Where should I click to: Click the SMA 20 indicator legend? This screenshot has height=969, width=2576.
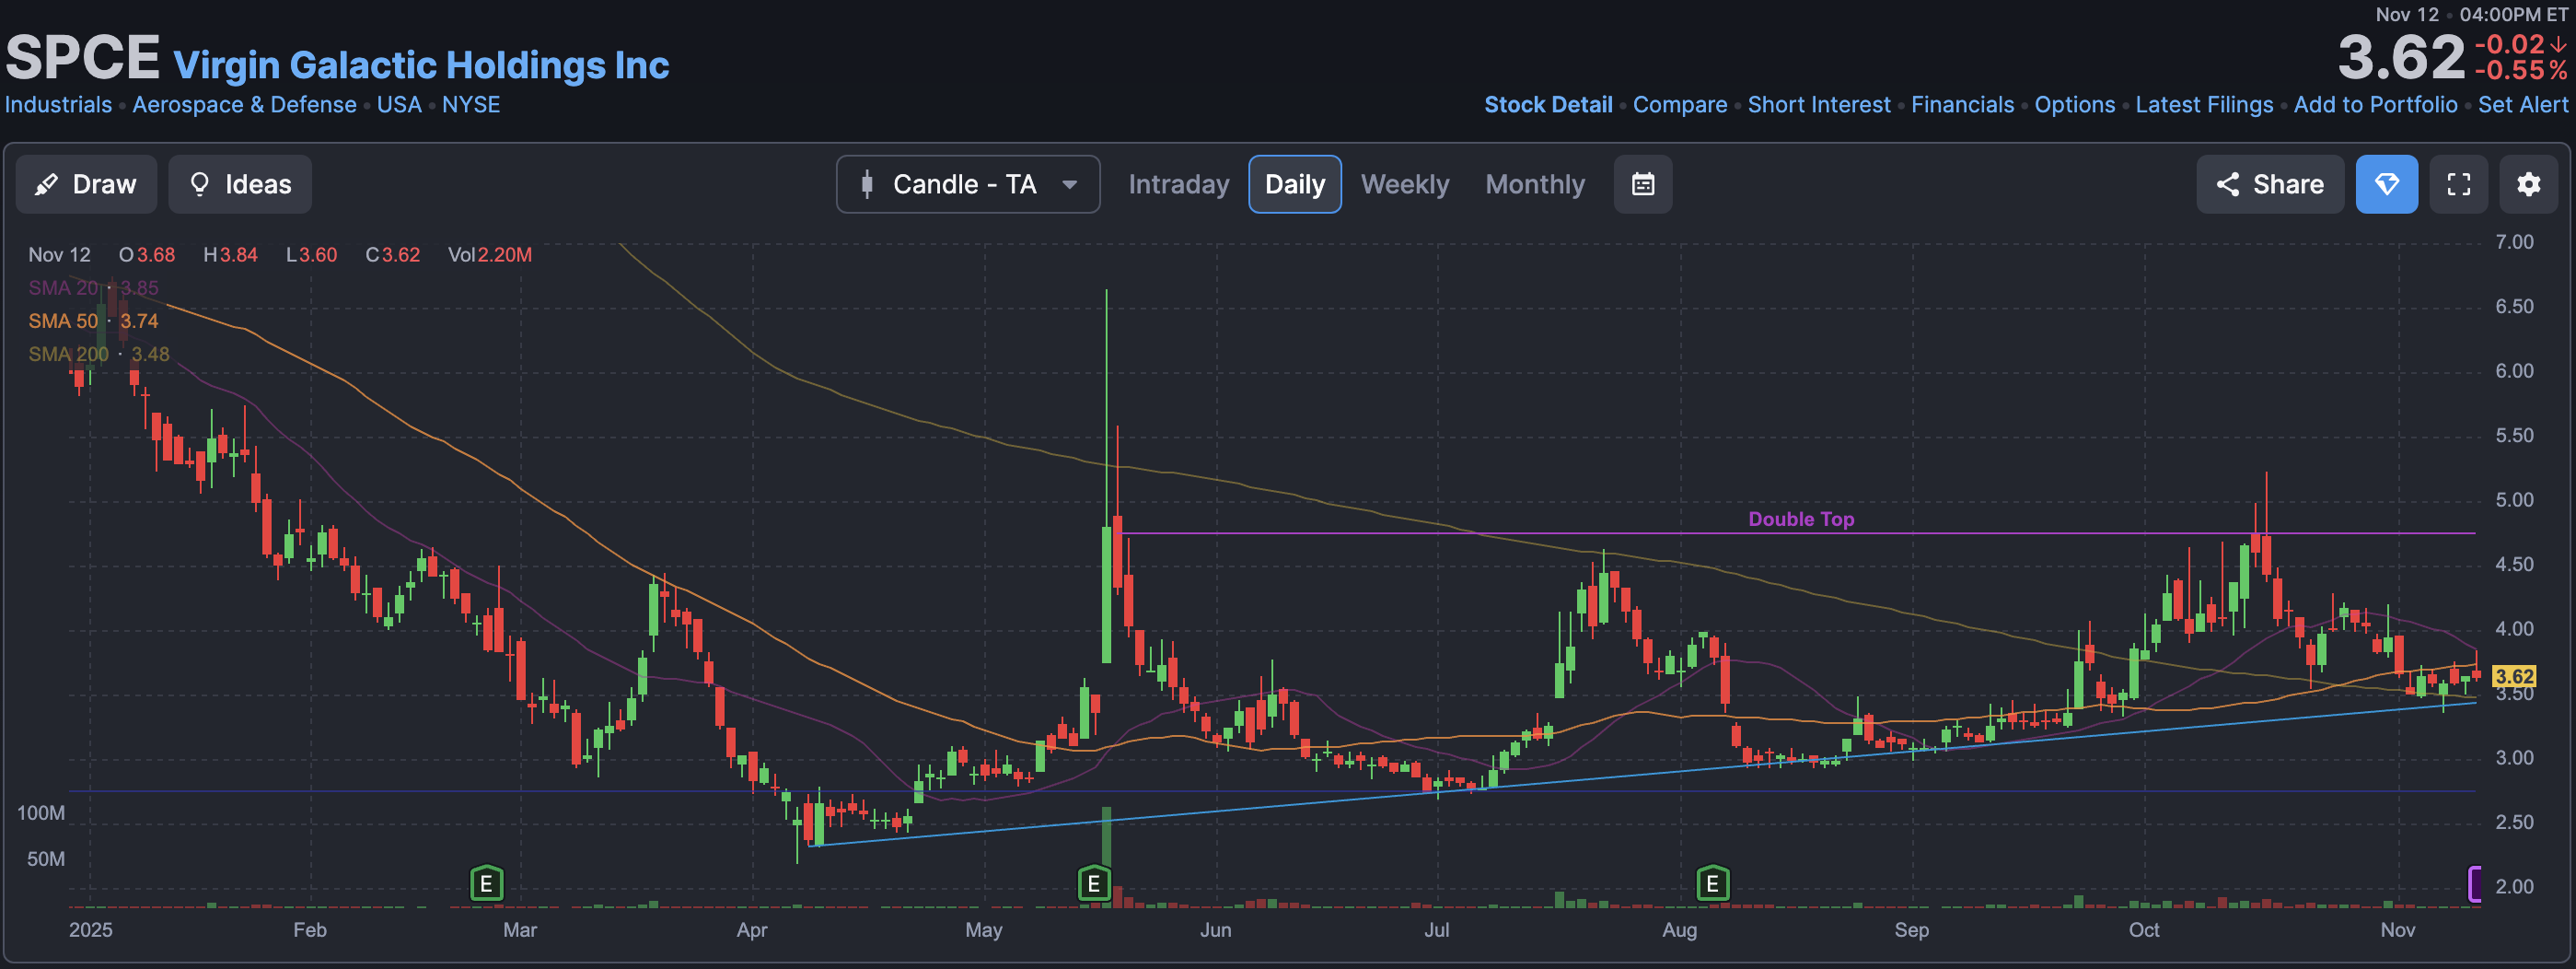(x=93, y=288)
